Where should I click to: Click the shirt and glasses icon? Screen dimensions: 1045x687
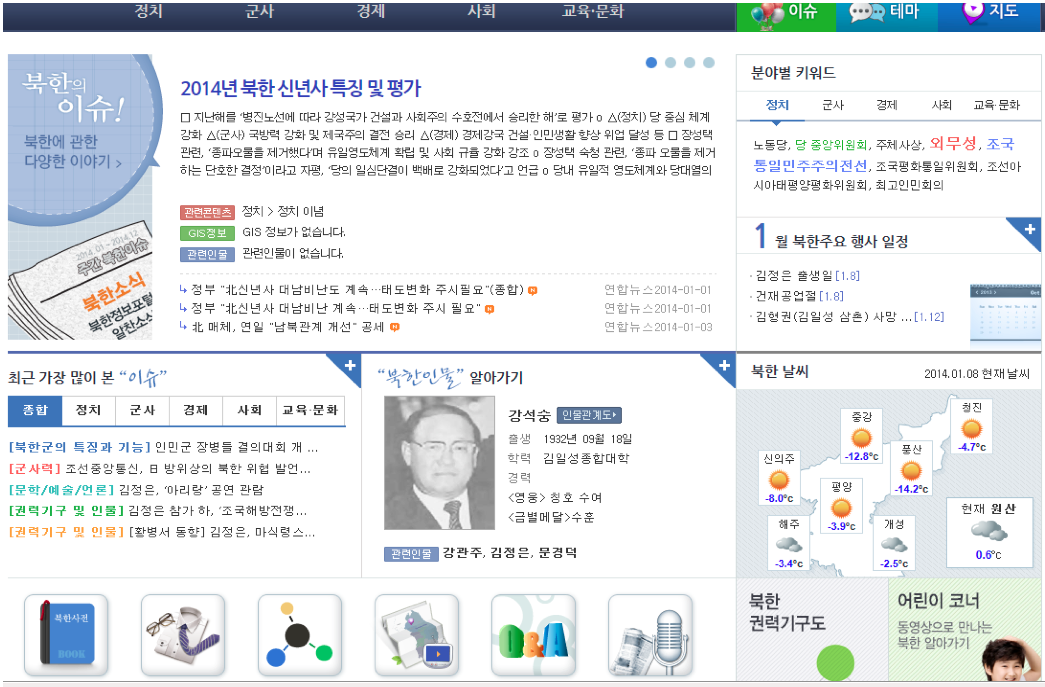(183, 635)
